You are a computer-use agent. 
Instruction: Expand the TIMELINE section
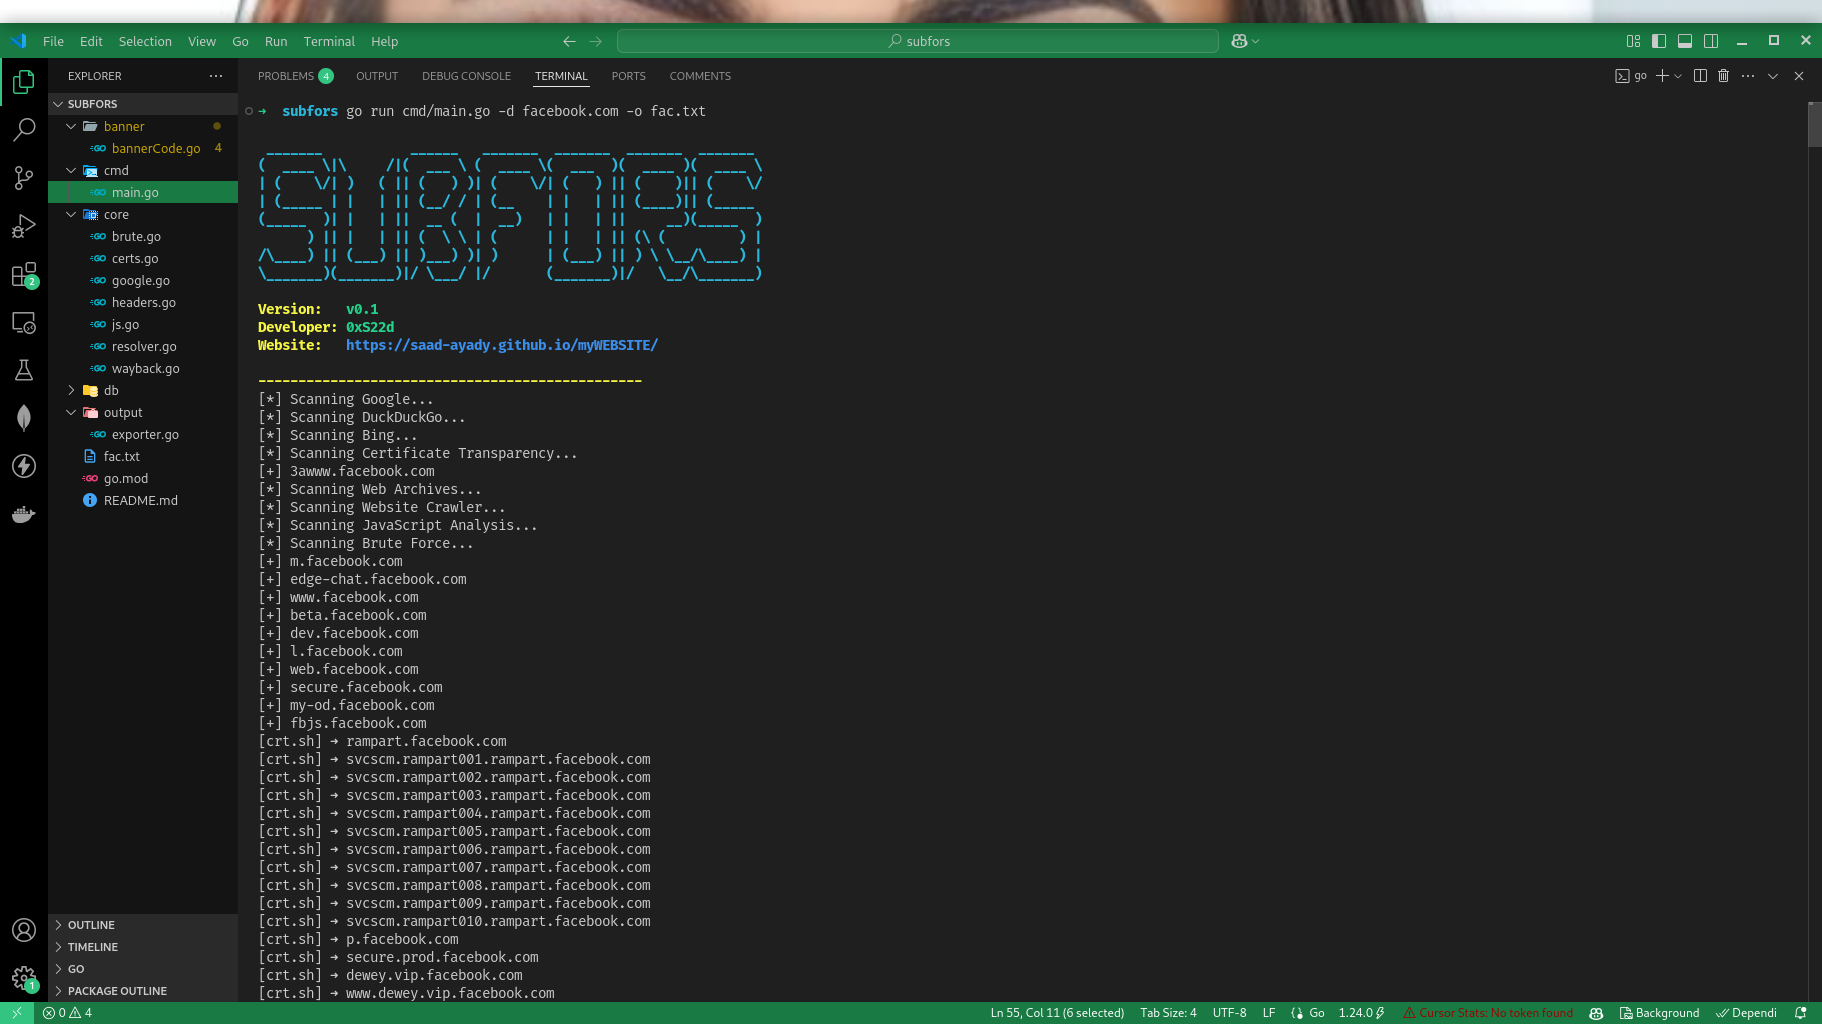point(143,947)
